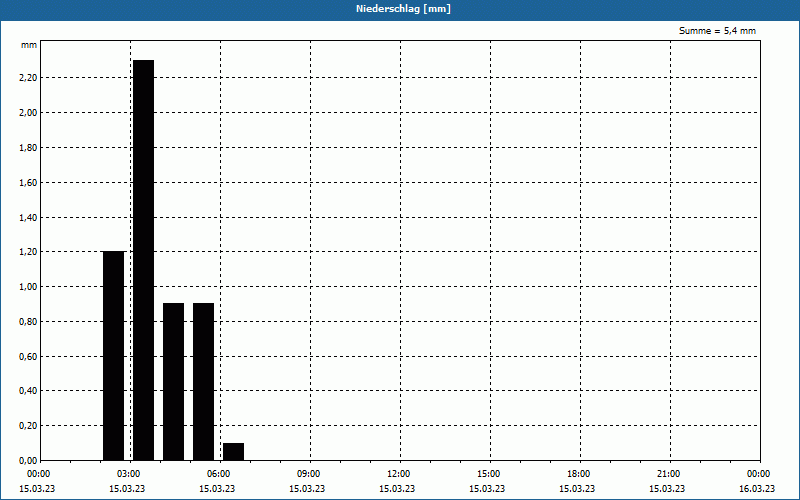Click the 1,80 y-axis label
Screen dimensions: 800x500
29,147
